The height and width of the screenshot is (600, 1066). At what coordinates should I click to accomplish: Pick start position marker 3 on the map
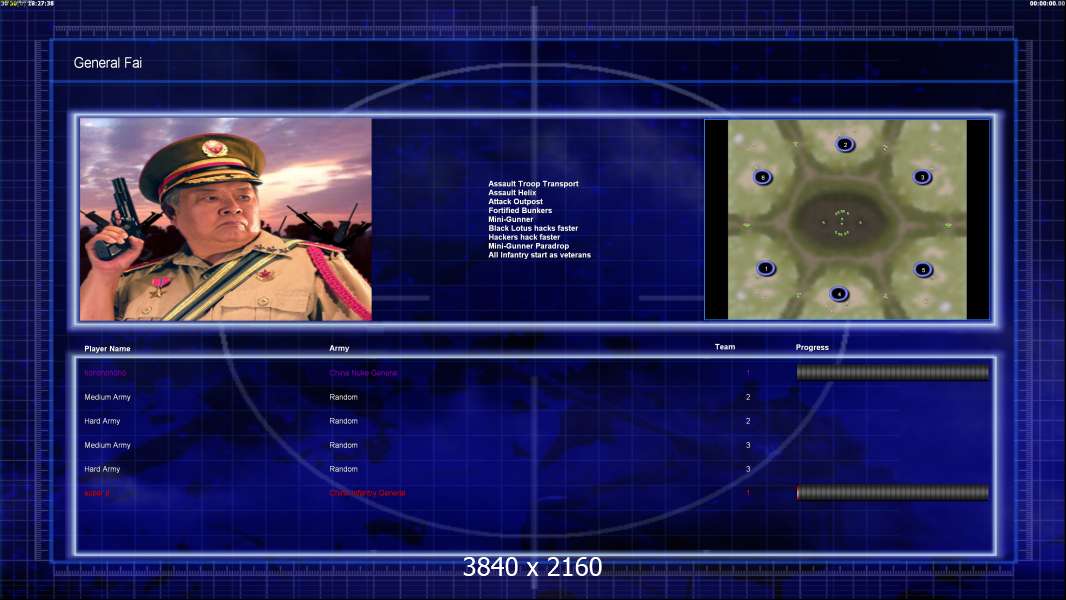click(x=923, y=177)
